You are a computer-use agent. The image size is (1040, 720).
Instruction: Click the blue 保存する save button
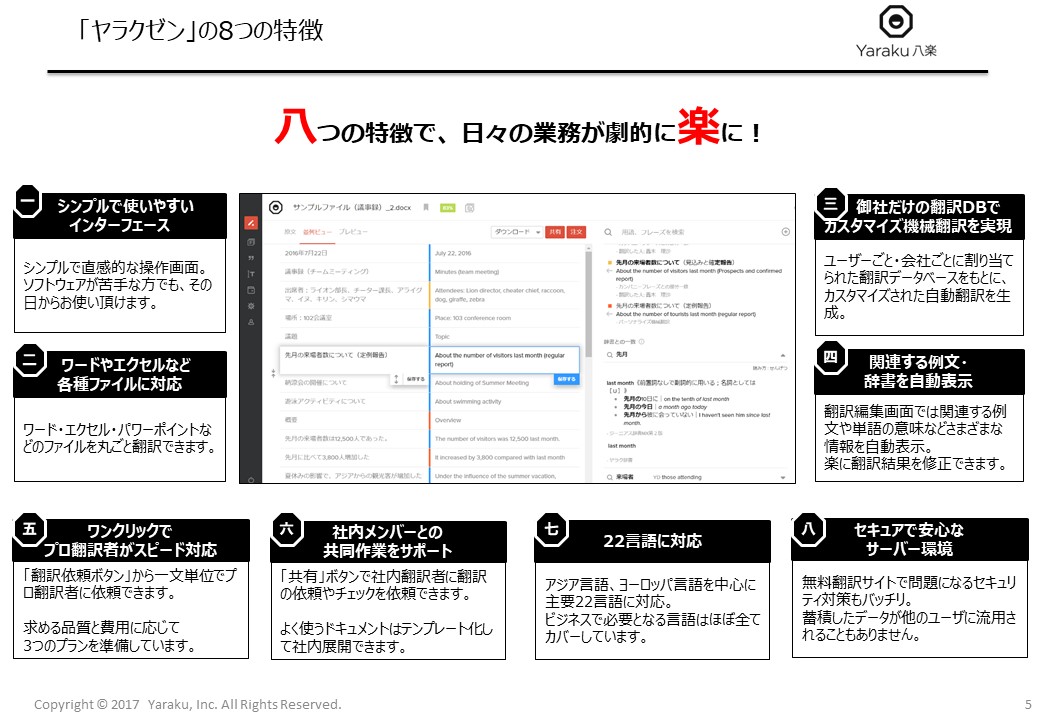click(566, 379)
